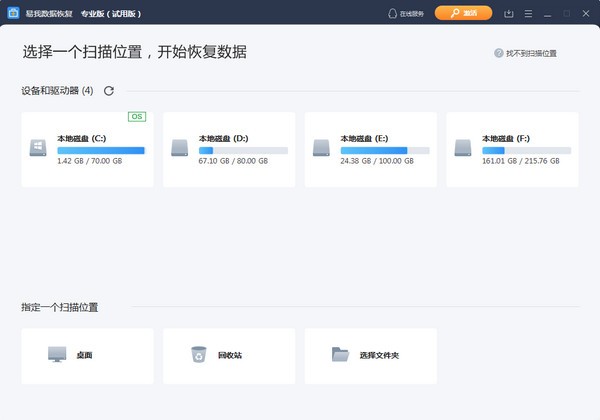Open the 'can't find scan location' help link
This screenshot has height=420, width=600.
point(525,53)
